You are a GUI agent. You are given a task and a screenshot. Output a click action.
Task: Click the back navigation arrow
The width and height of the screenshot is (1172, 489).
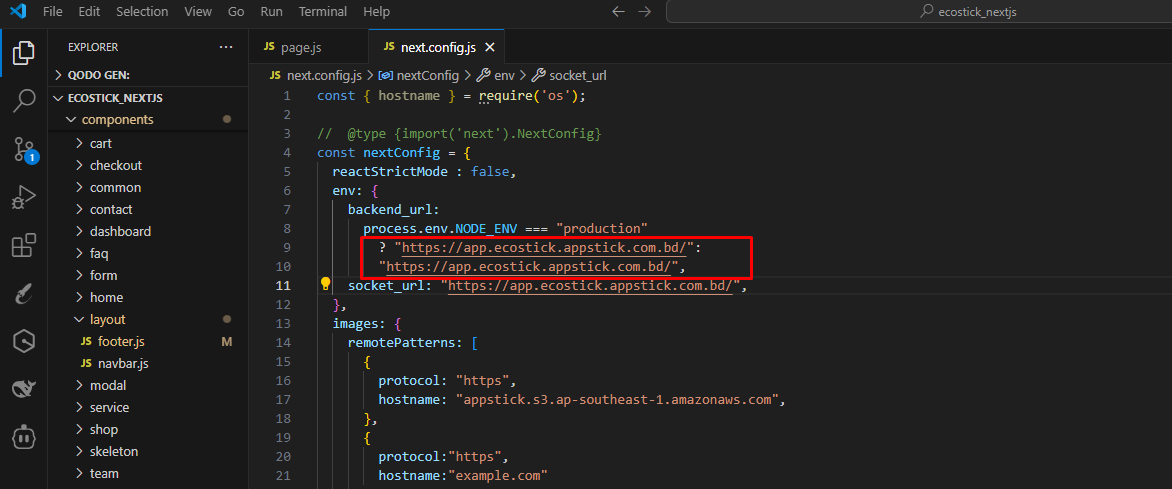click(x=618, y=12)
